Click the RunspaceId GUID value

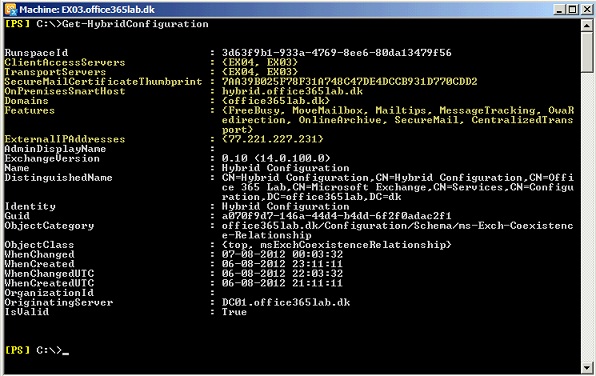(x=337, y=52)
